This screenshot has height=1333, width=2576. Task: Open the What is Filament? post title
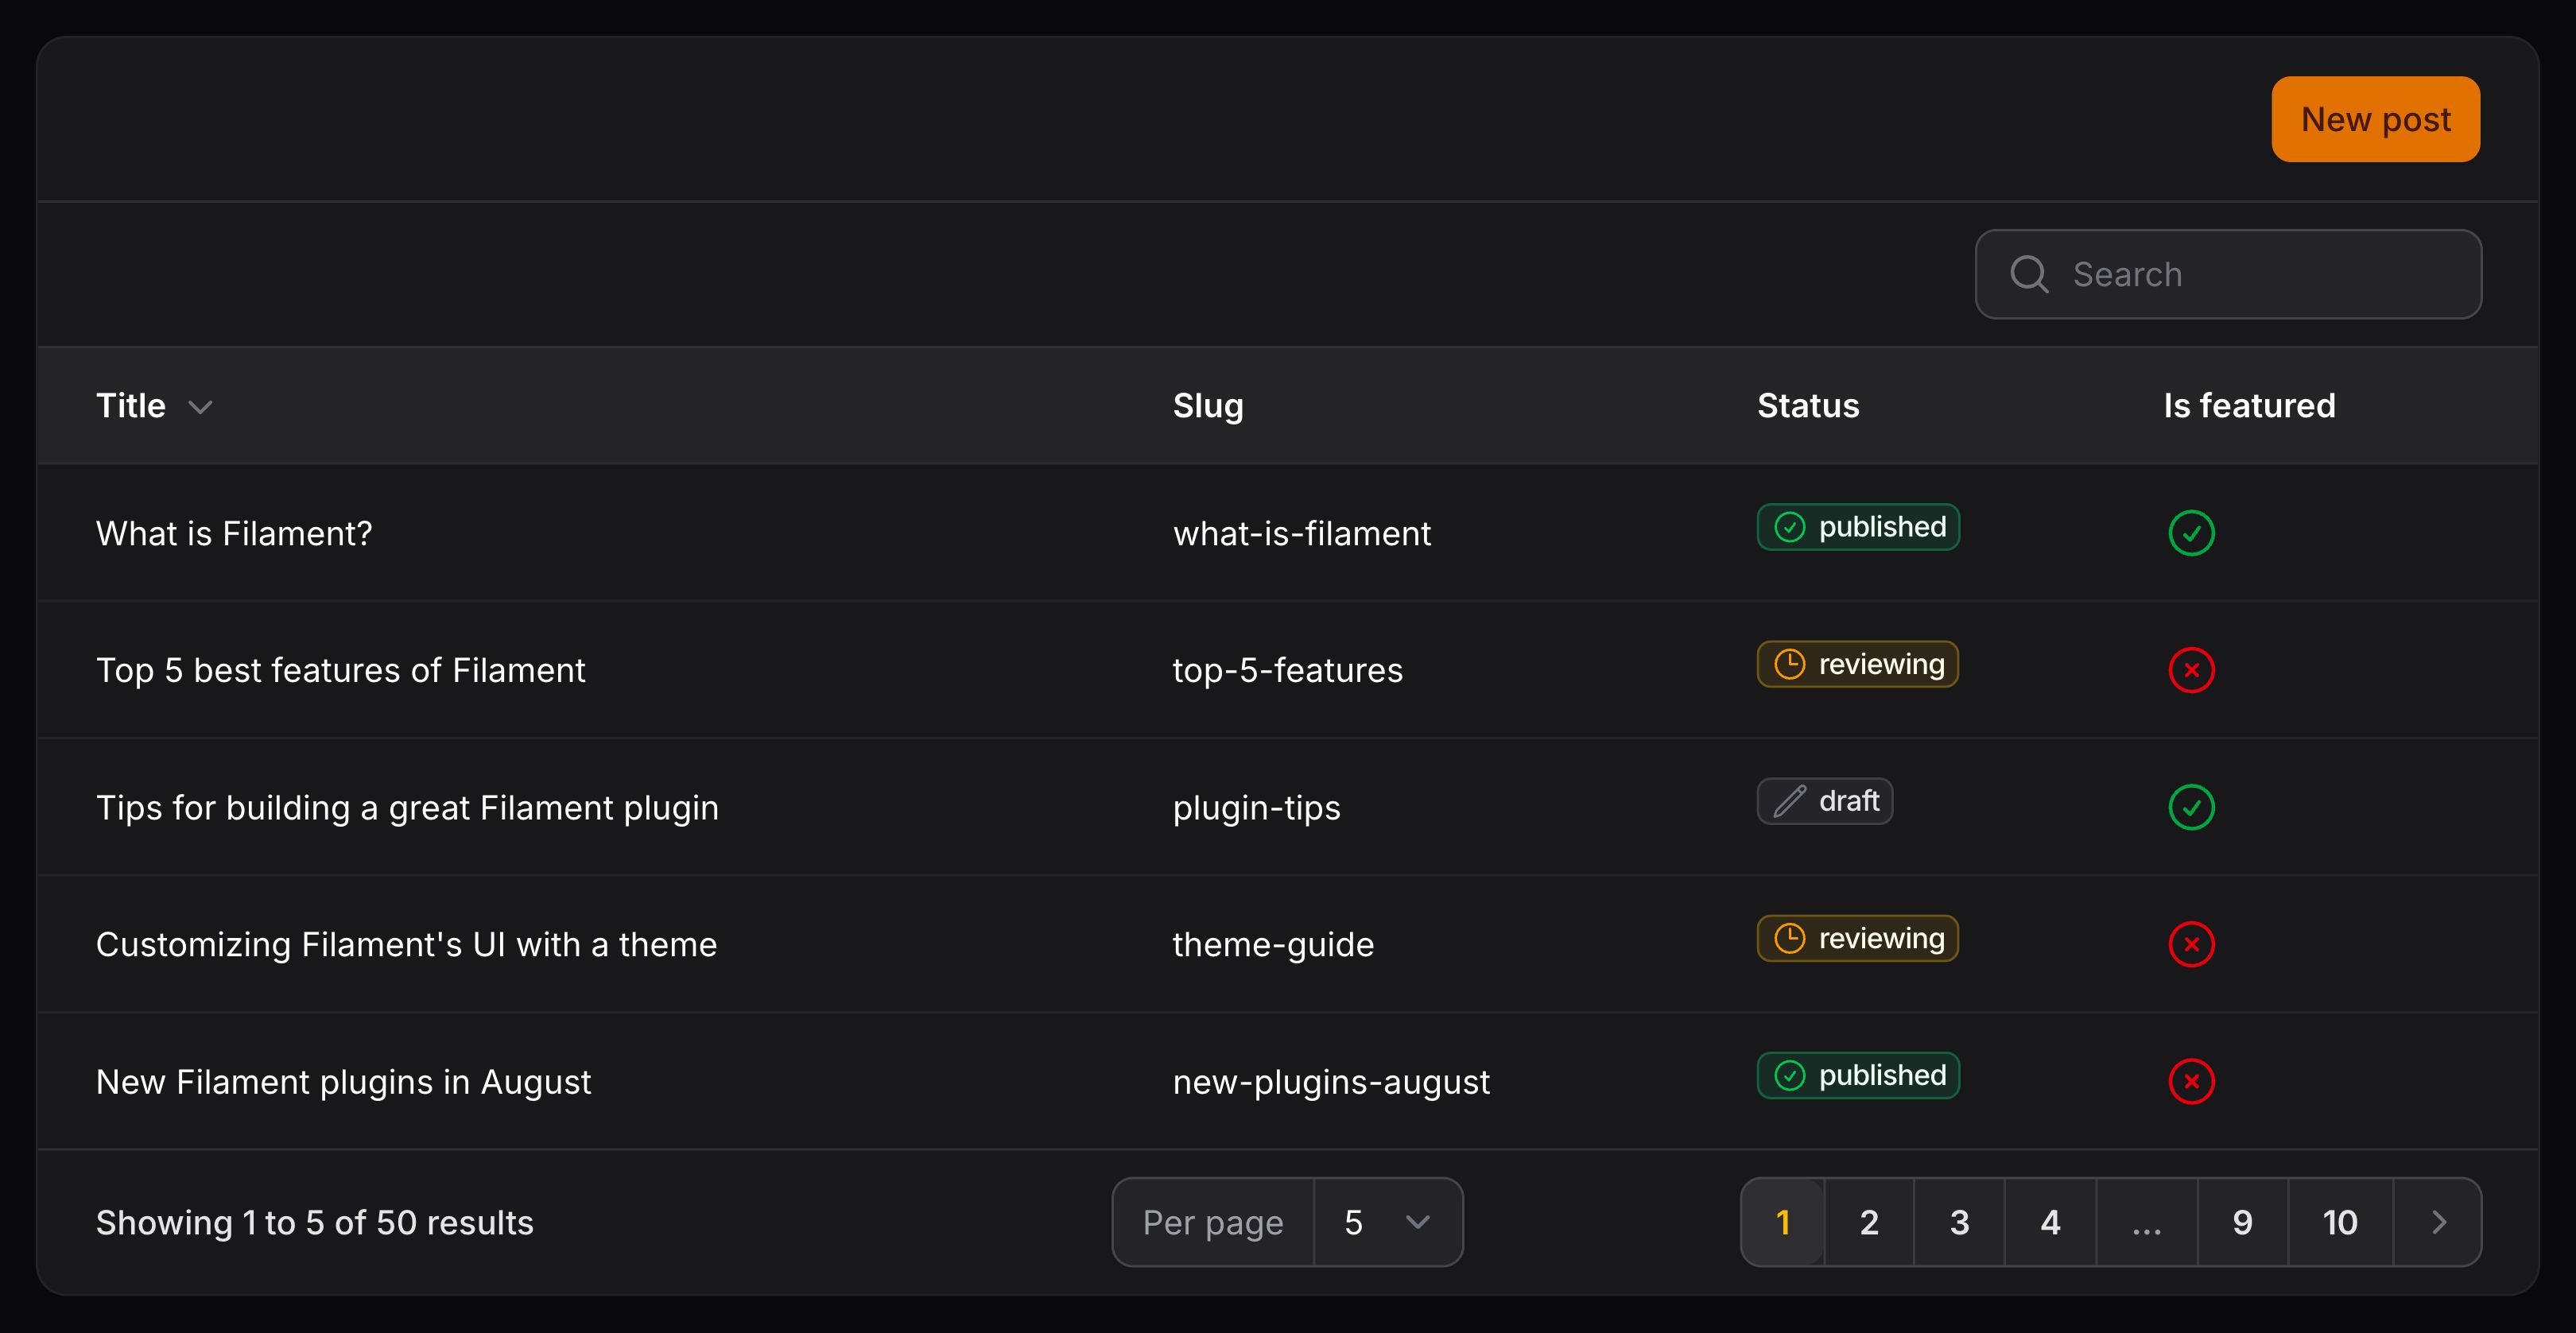(x=234, y=534)
